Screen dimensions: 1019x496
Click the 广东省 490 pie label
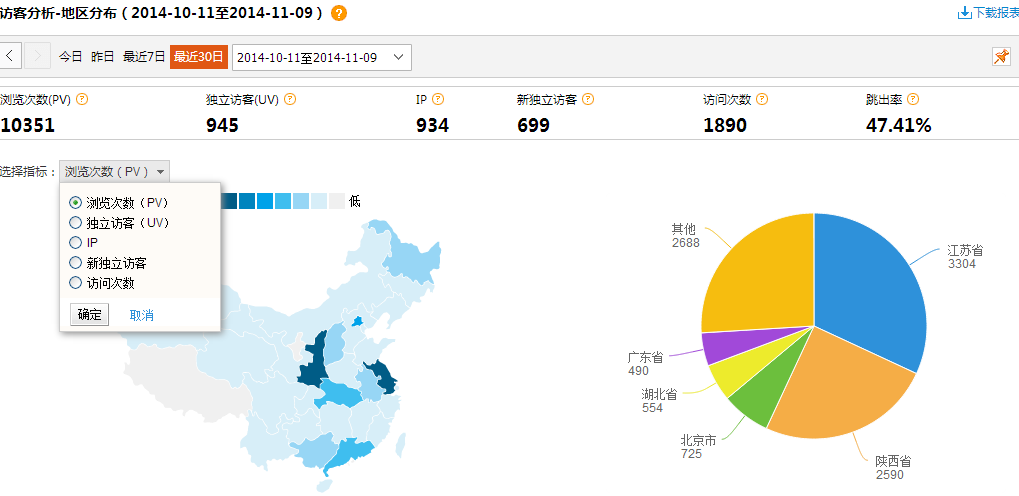point(645,364)
